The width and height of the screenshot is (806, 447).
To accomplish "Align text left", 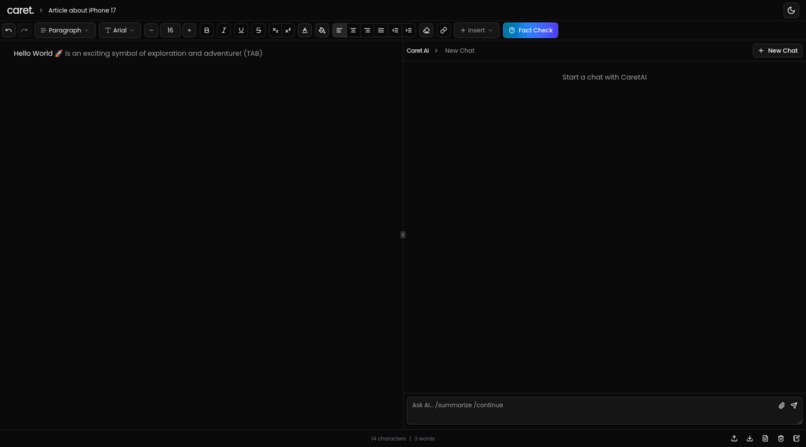I will [339, 30].
